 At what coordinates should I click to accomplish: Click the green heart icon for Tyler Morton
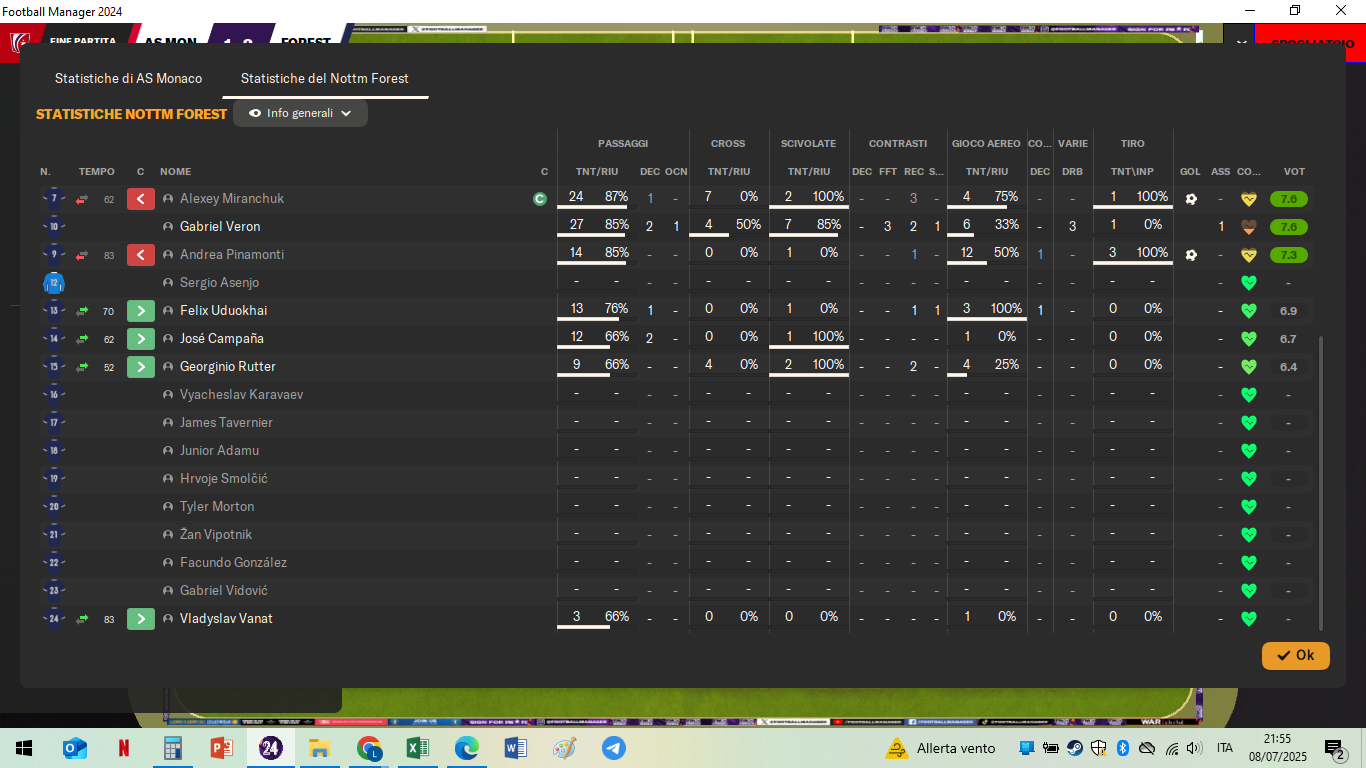1248,507
